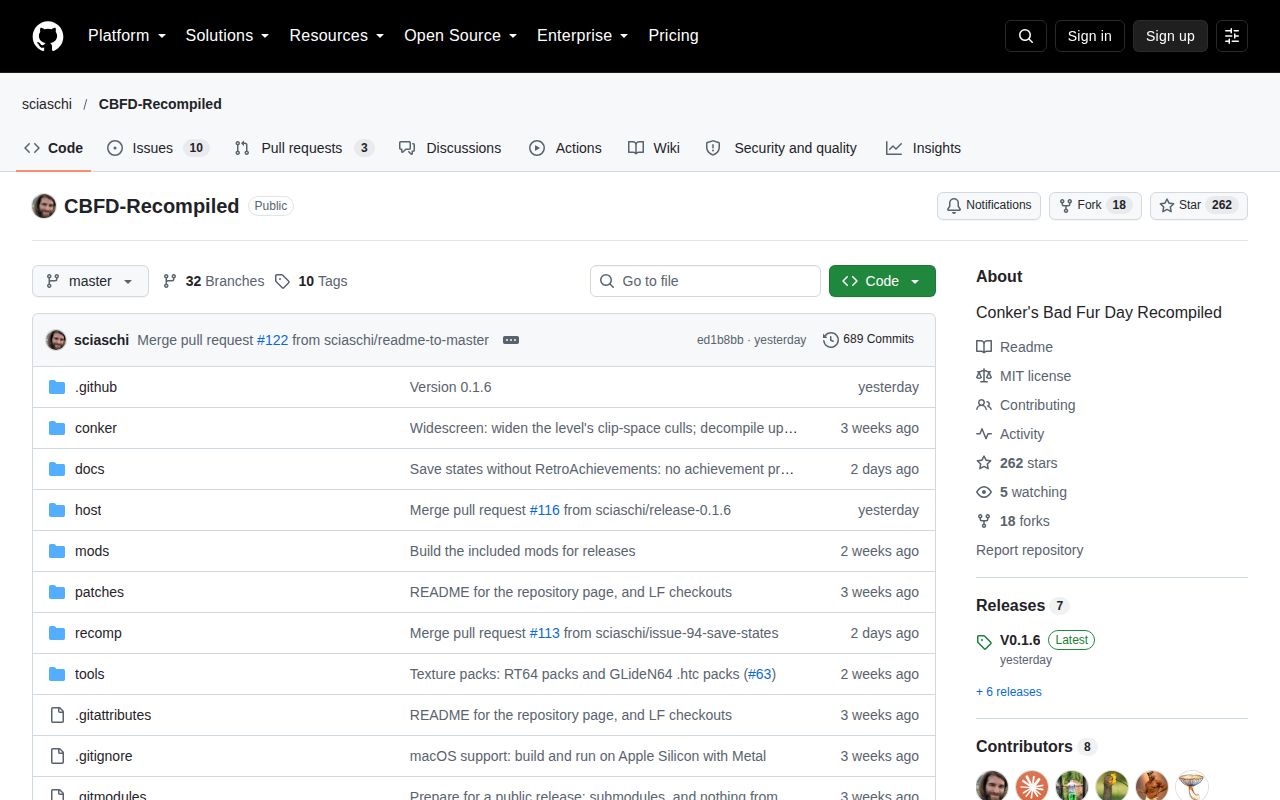The height and width of the screenshot is (800, 1280).
Task: Click the conker folder icon
Action: pos(57,428)
